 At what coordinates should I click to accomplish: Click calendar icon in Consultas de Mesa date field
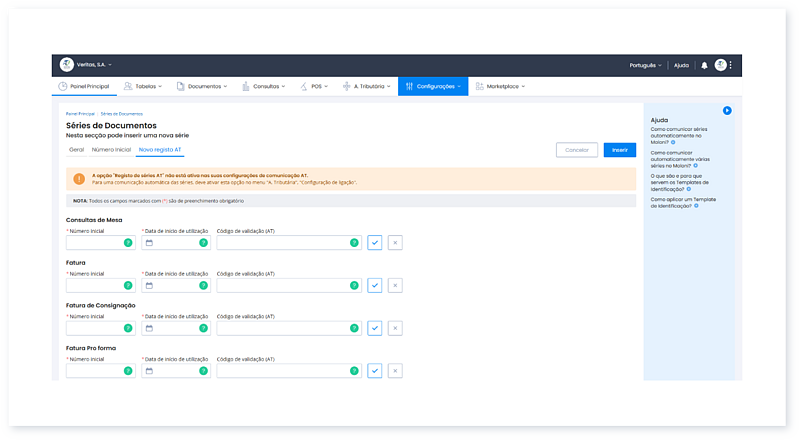[x=149, y=243]
